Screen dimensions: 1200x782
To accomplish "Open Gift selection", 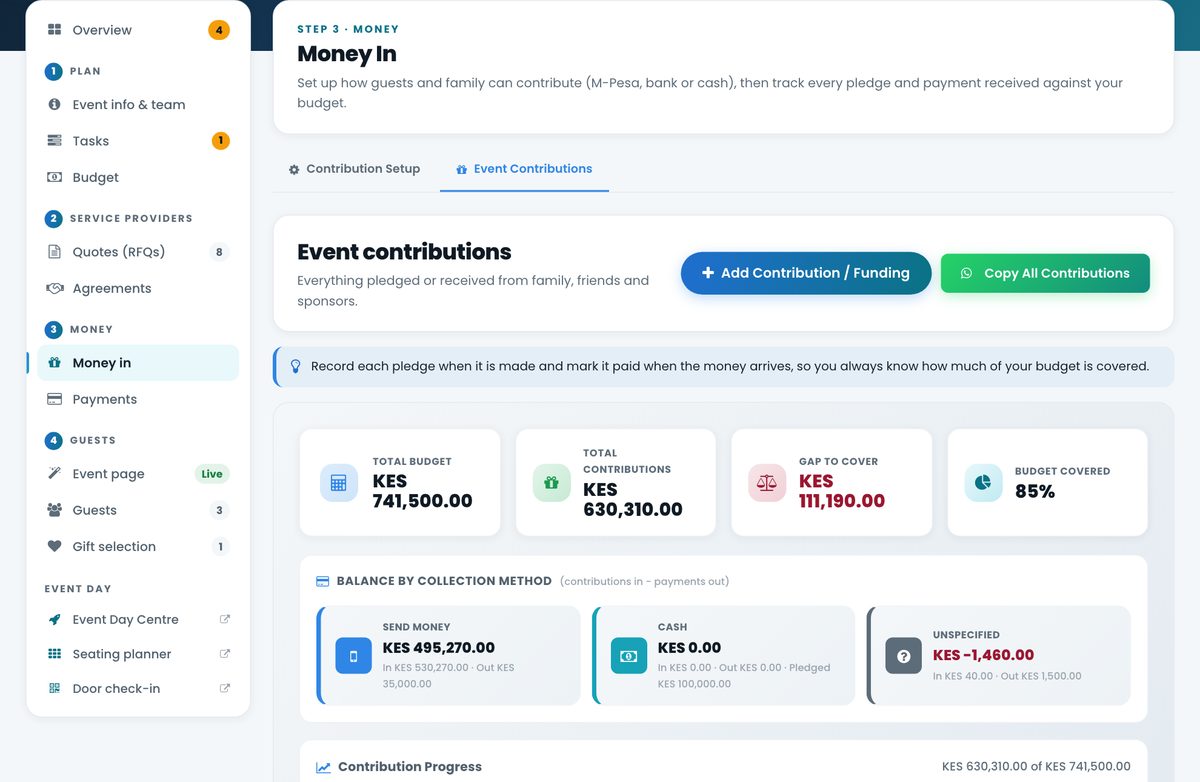I will point(138,546).
